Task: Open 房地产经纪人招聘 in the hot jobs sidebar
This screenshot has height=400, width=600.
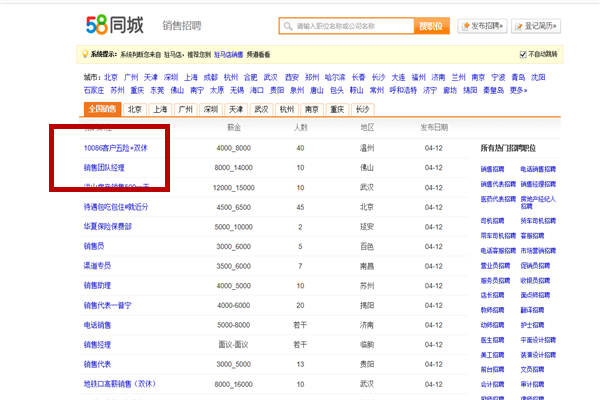Action: pos(538,202)
